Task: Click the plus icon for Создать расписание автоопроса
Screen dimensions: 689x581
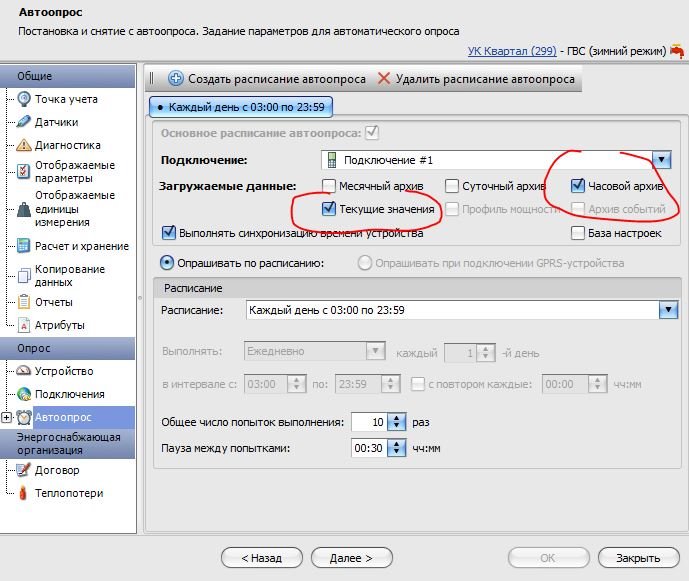Action: (x=176, y=78)
